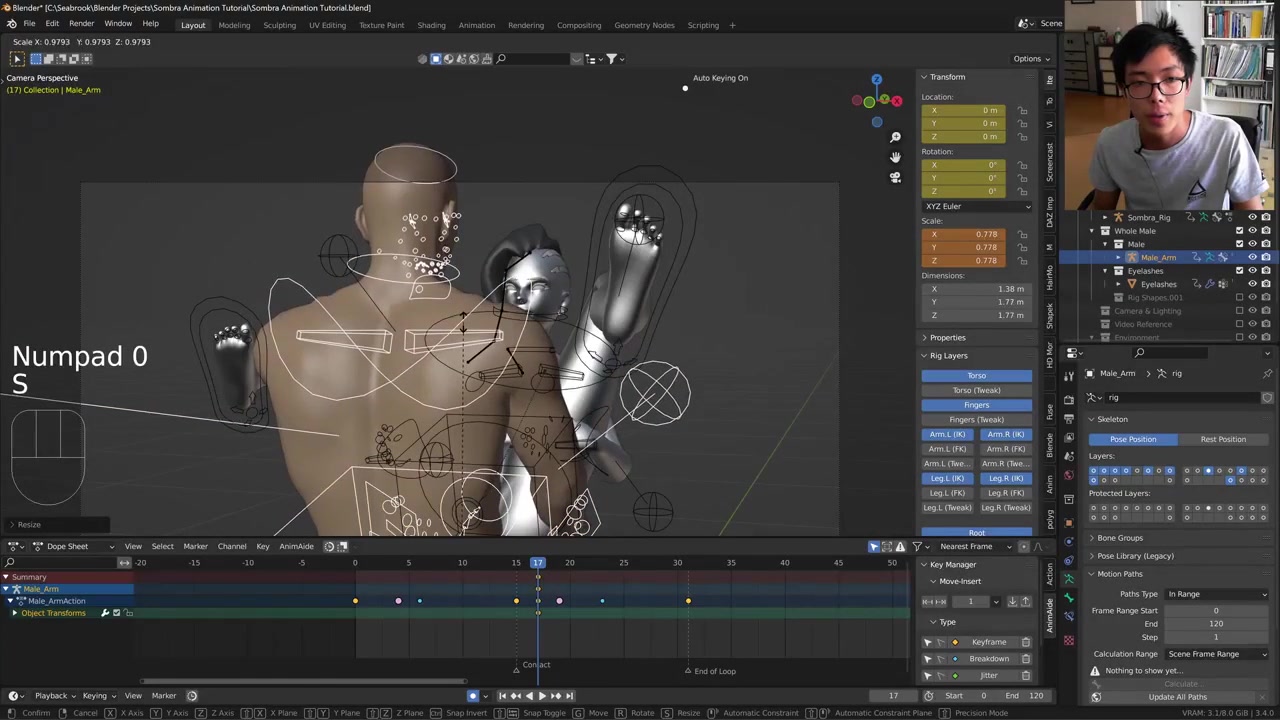Switch to the Animation workspace tab
1280x720 pixels.
click(476, 25)
